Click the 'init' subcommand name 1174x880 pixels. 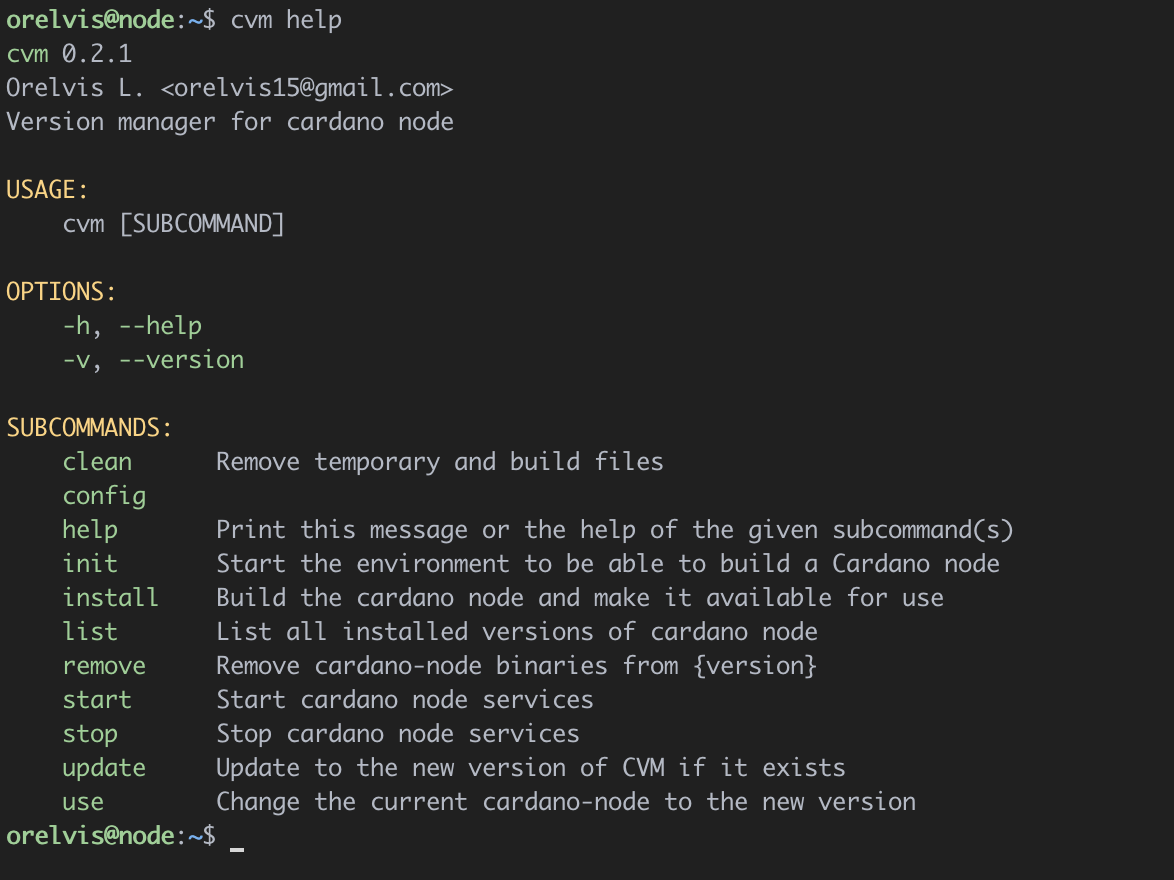90,564
